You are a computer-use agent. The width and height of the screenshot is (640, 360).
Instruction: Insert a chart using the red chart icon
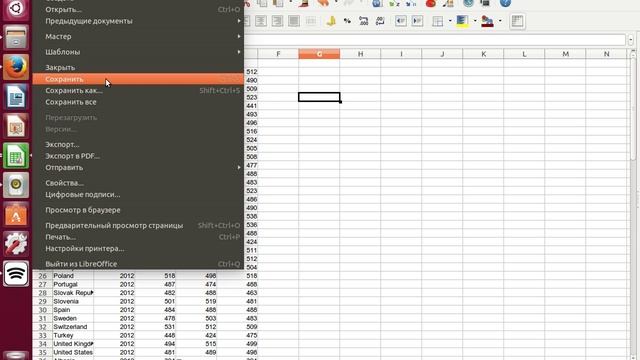(x=430, y=4)
